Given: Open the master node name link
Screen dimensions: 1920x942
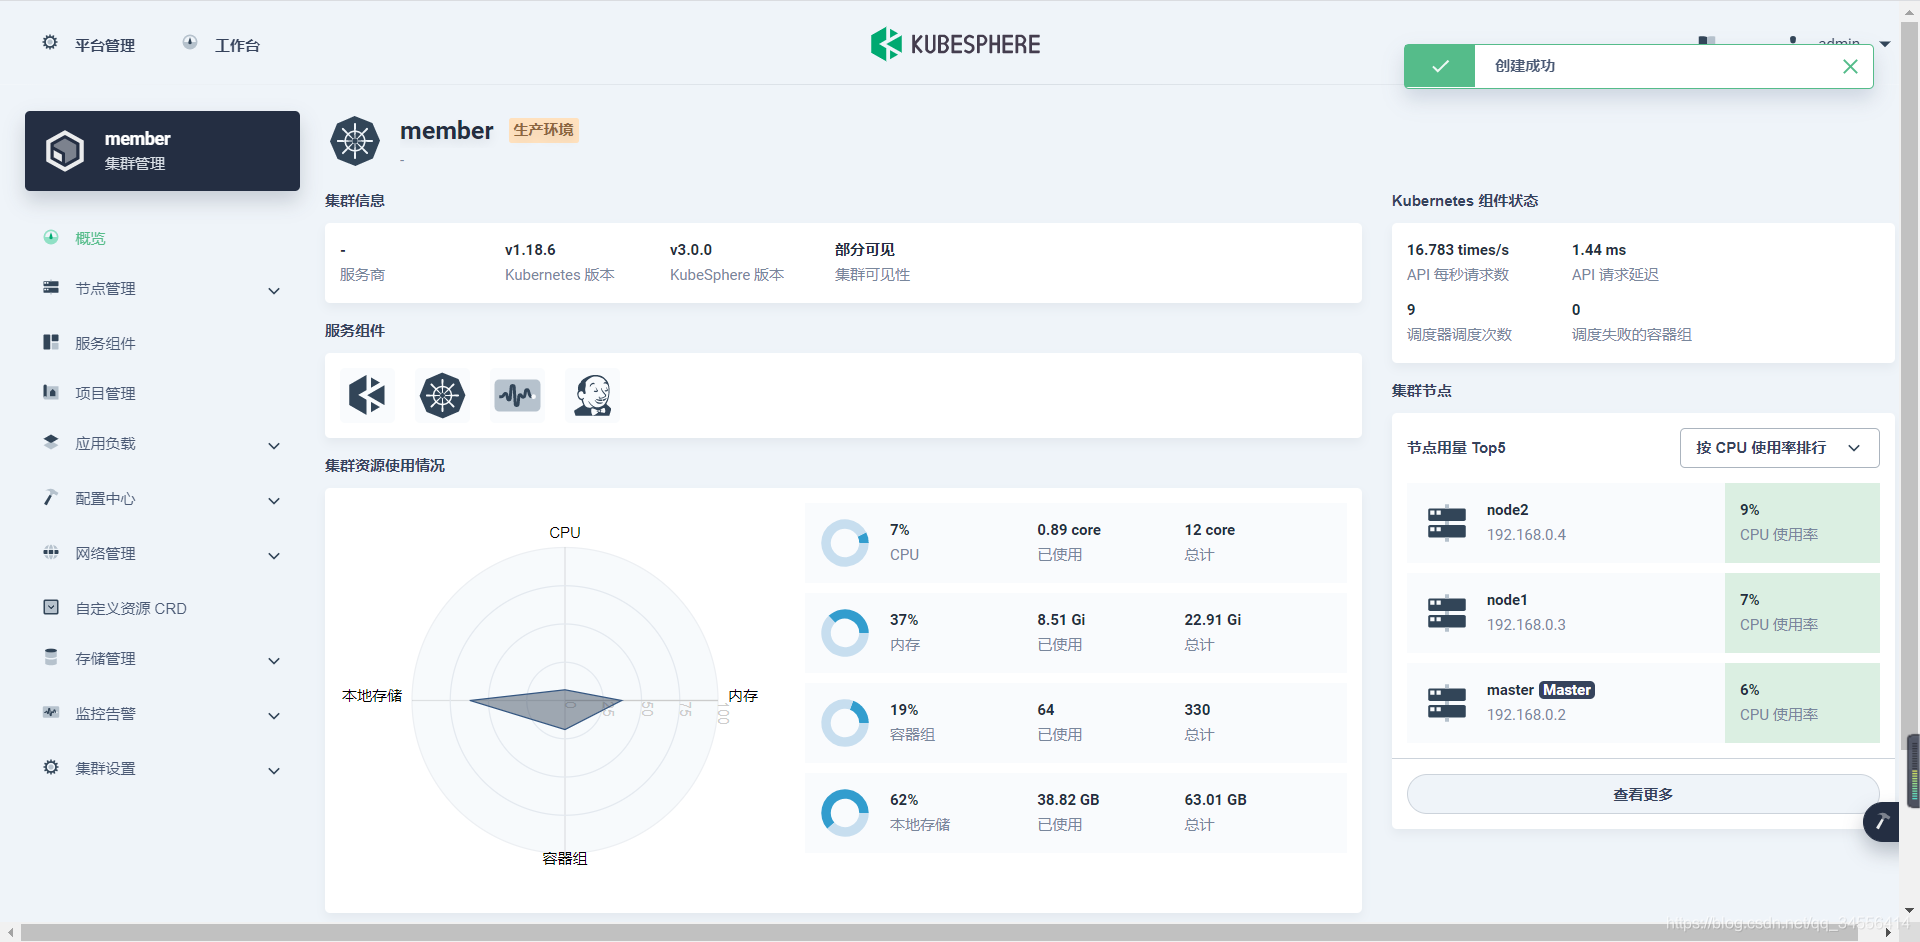Looking at the screenshot, I should point(1510,690).
